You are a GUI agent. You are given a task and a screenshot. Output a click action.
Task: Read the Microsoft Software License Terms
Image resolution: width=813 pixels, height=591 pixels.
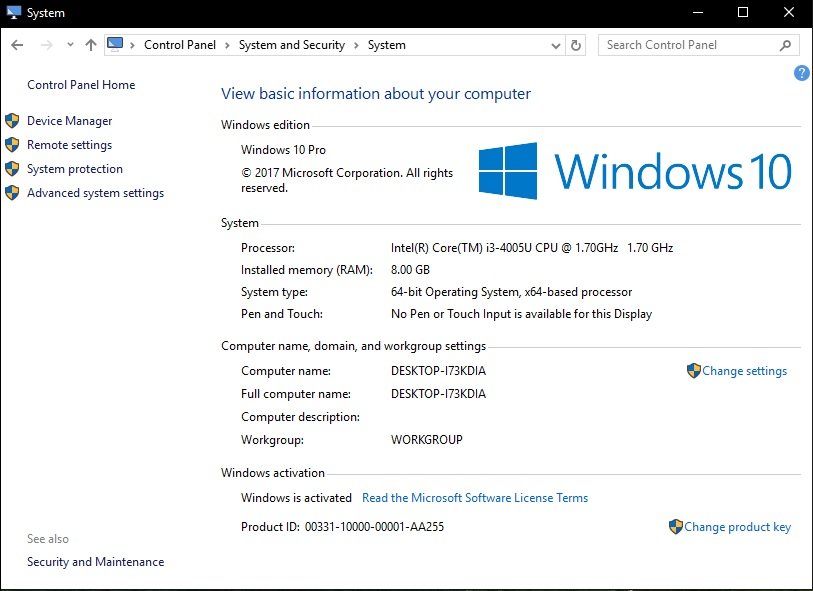(475, 498)
